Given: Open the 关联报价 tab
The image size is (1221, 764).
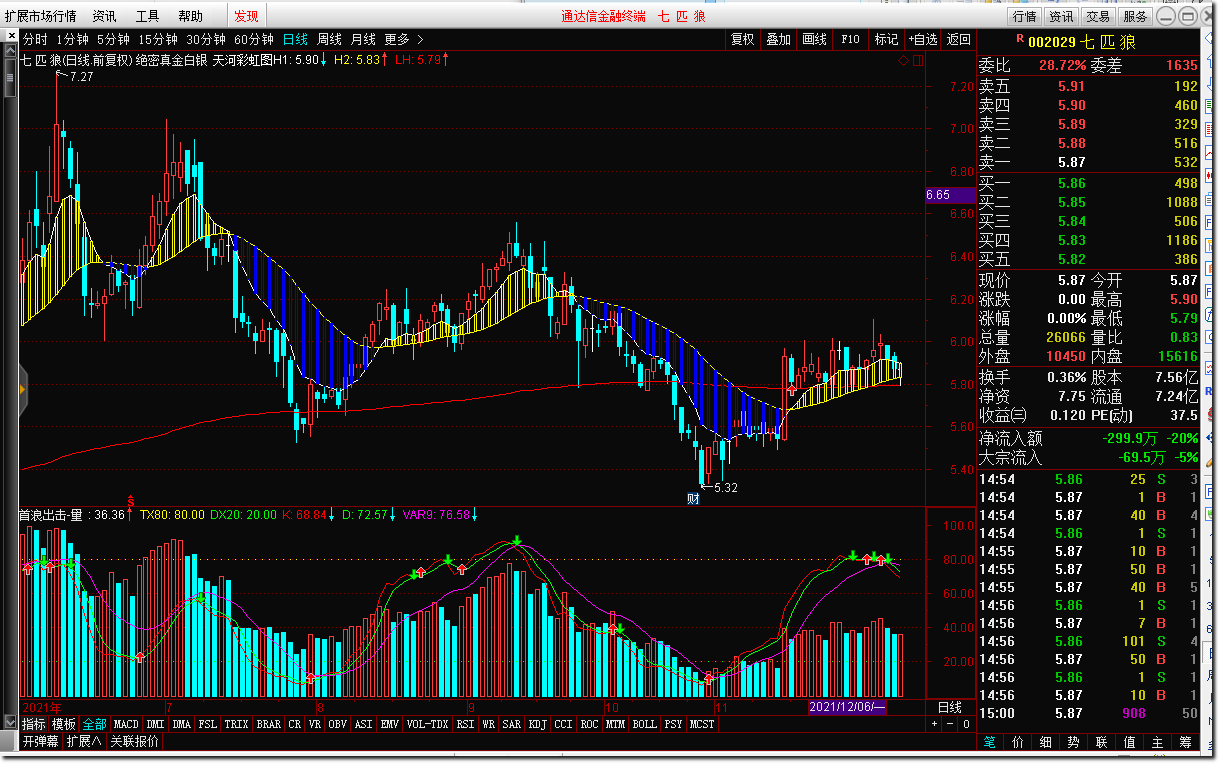Looking at the screenshot, I should point(134,742).
